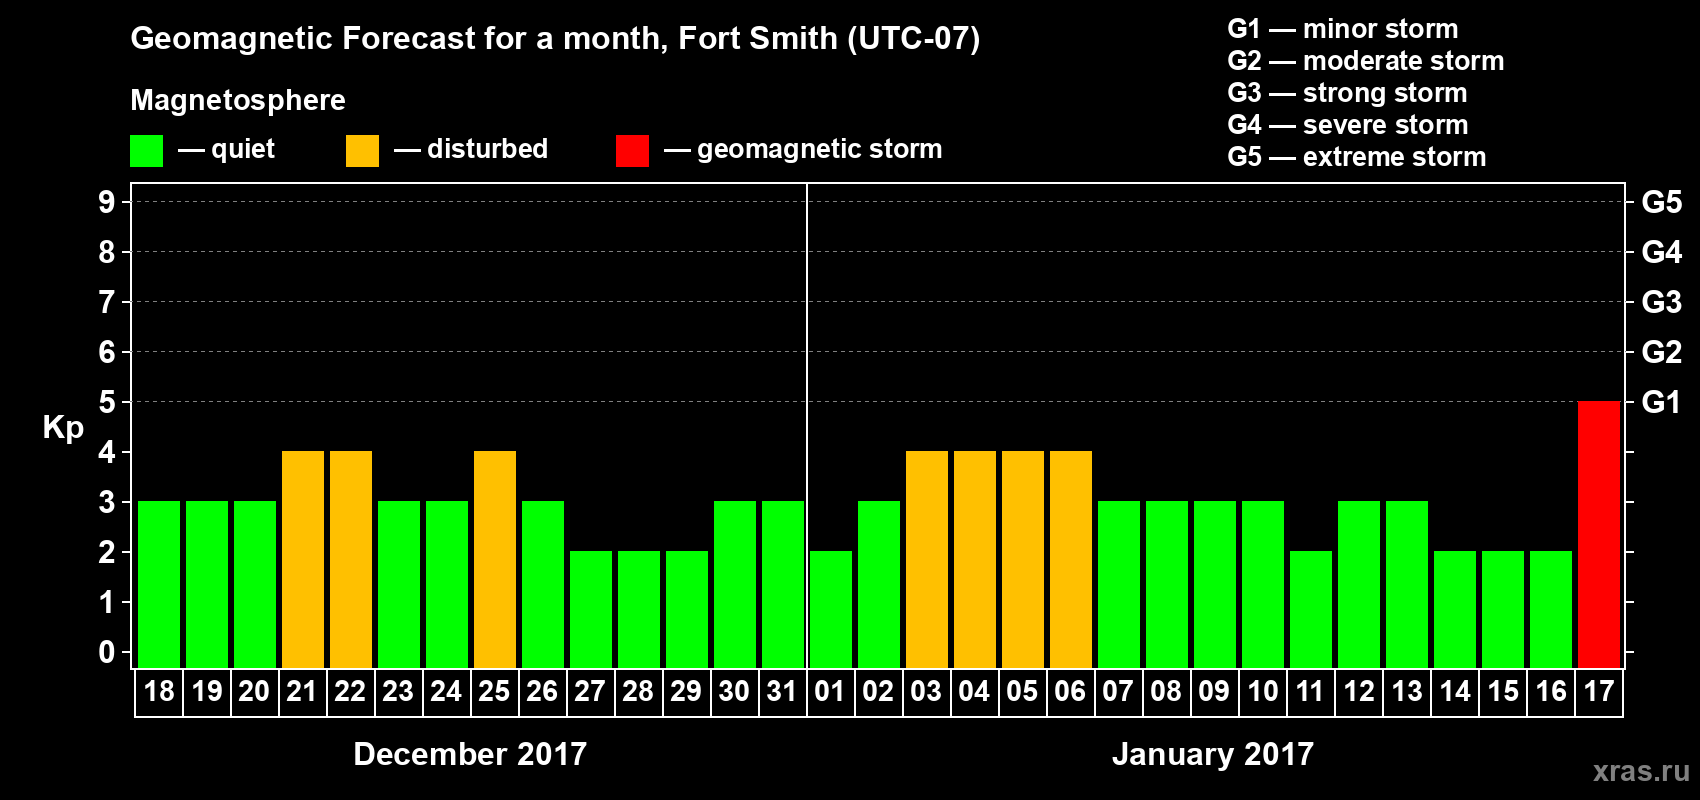Screen dimensions: 1700x800
Task: Click the red geomagnetic storm legend swatch
Action: point(632,151)
